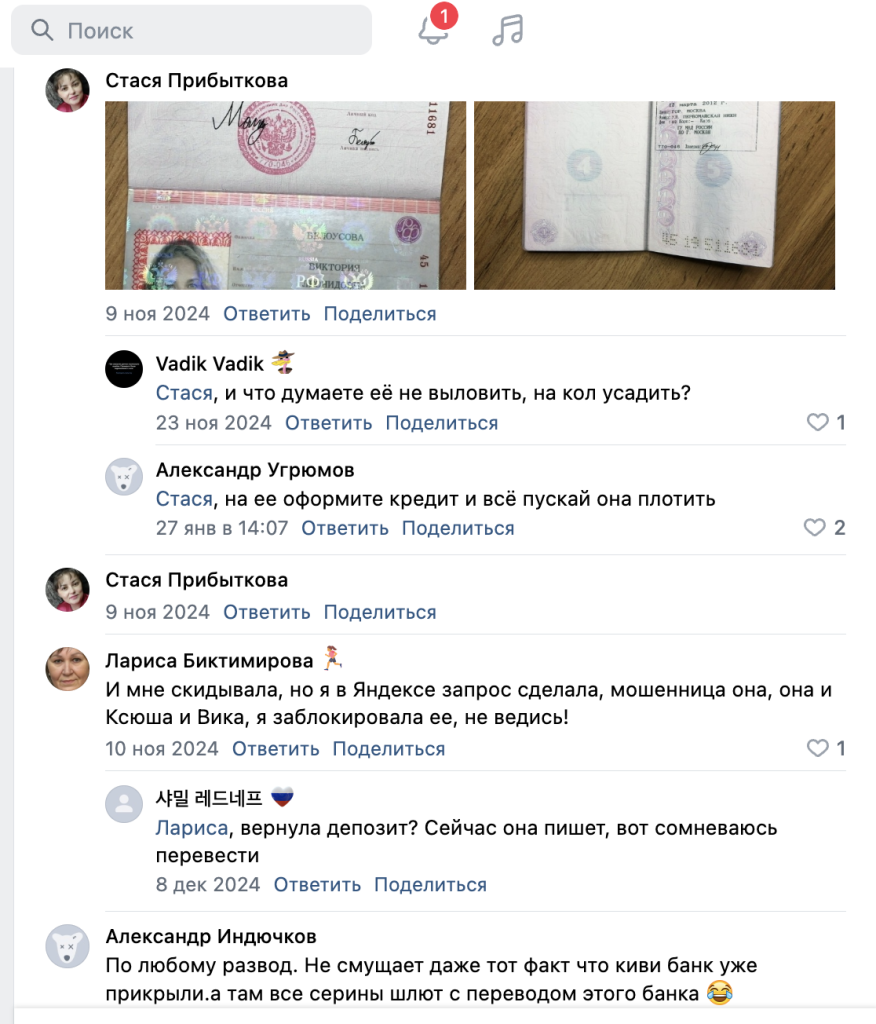Open the notifications bell icon
This screenshot has height=1024, width=876.
[x=433, y=30]
